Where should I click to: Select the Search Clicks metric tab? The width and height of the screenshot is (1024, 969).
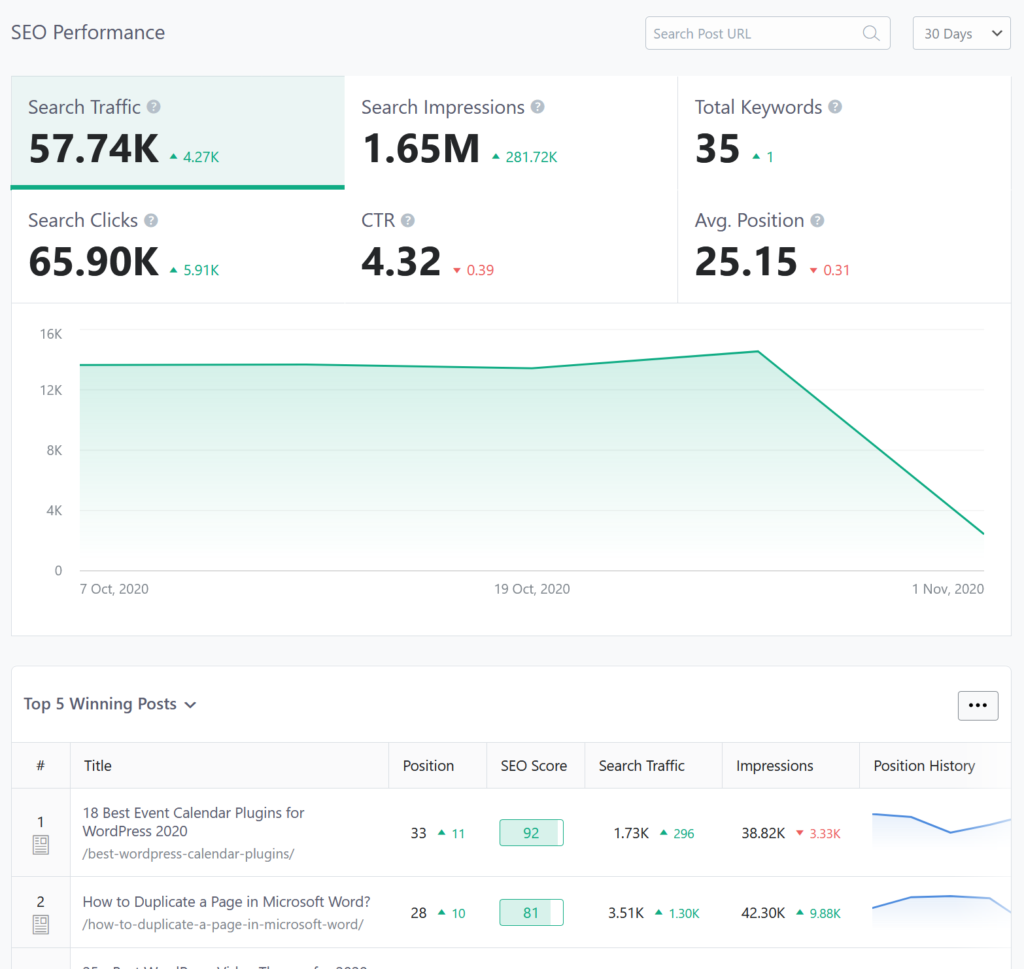point(178,246)
